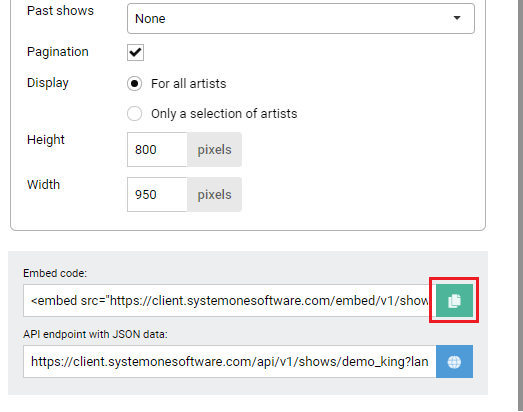Choose 'Only a selection of artists' radio
The height and width of the screenshot is (412, 523).
[x=134, y=114]
